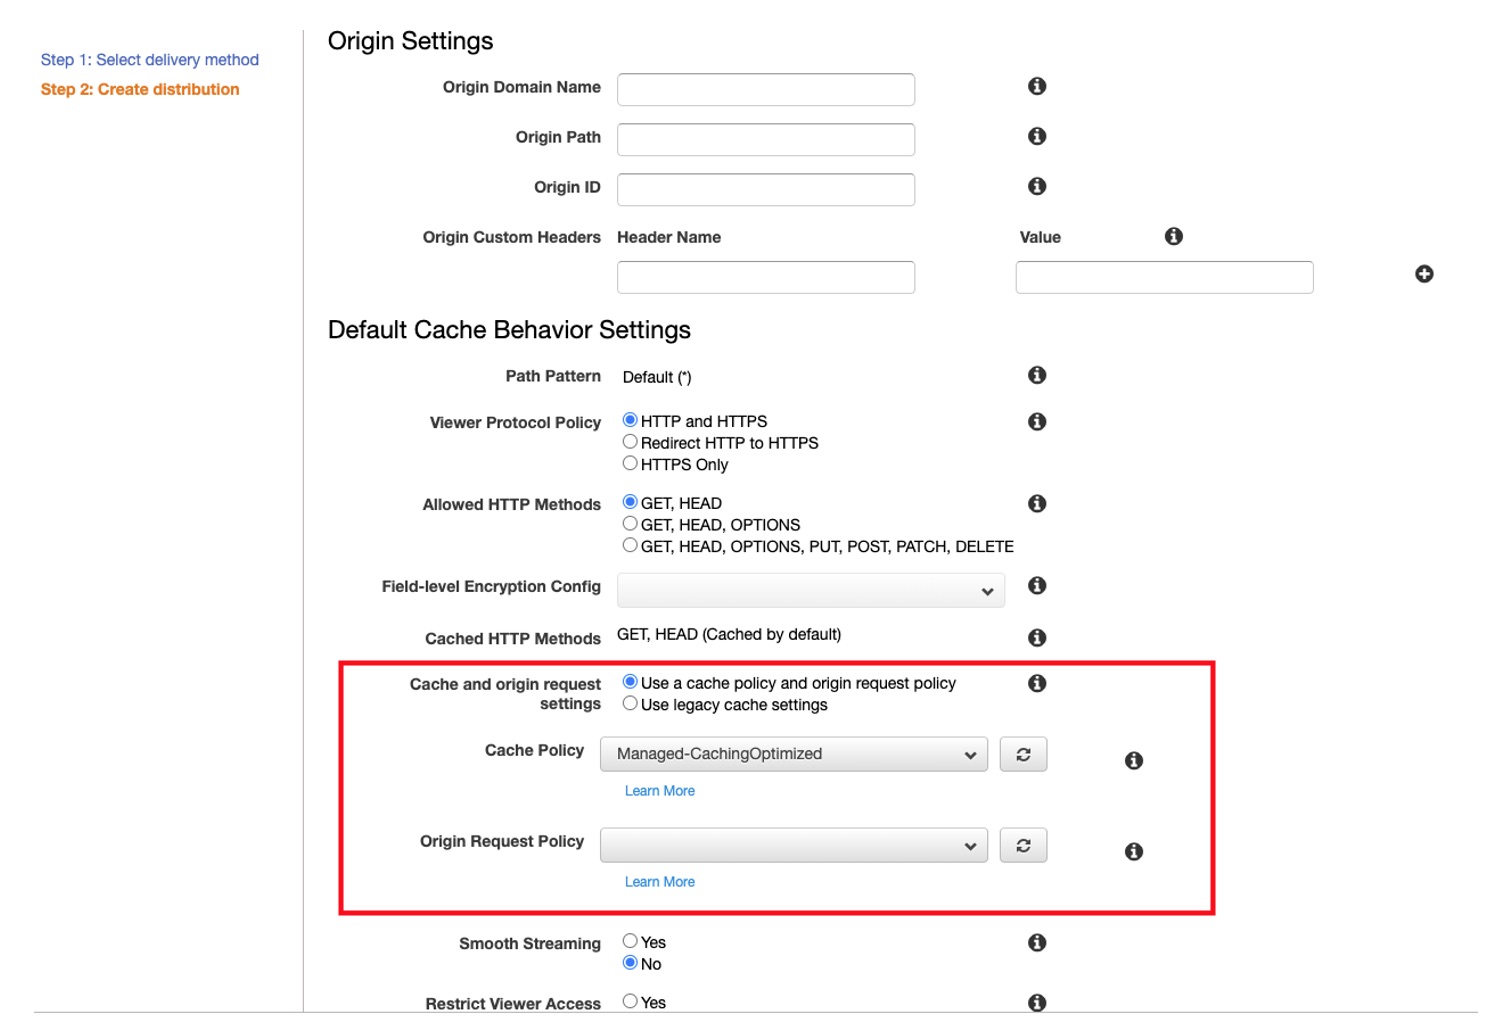Image resolution: width=1500 pixels, height=1034 pixels.
Task: Add another custom header with plus icon
Action: coord(1424,274)
